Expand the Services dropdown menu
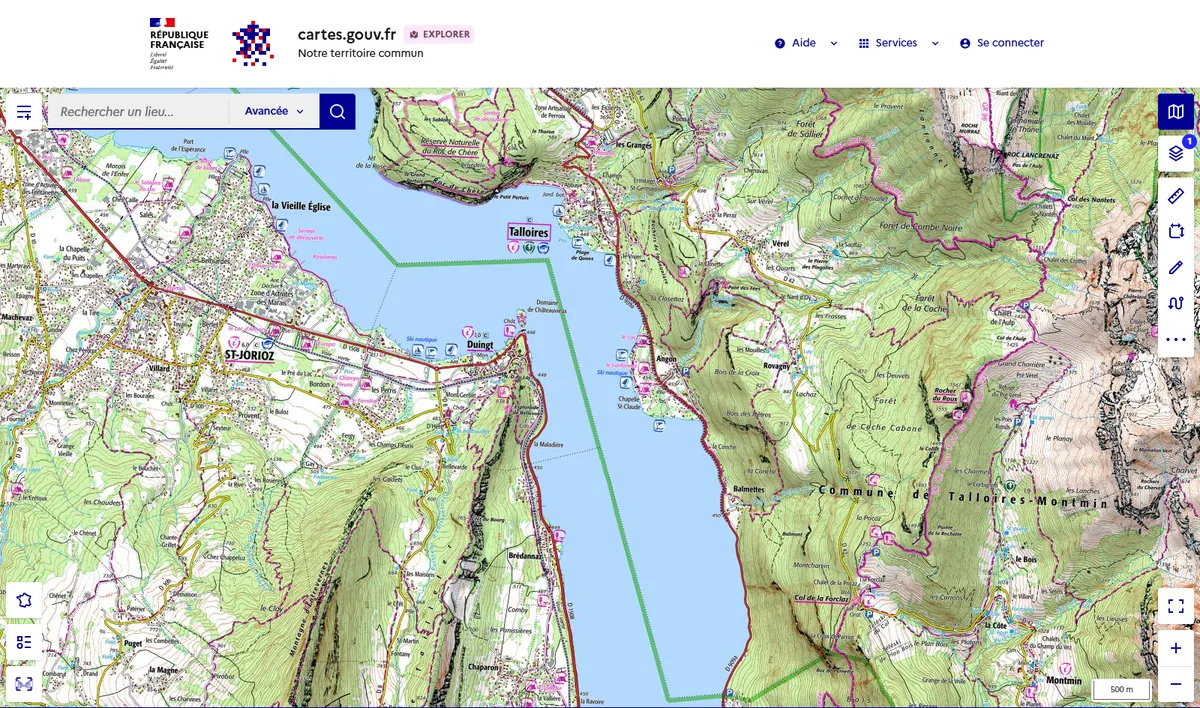The height and width of the screenshot is (708, 1200). pyautogui.click(x=899, y=43)
